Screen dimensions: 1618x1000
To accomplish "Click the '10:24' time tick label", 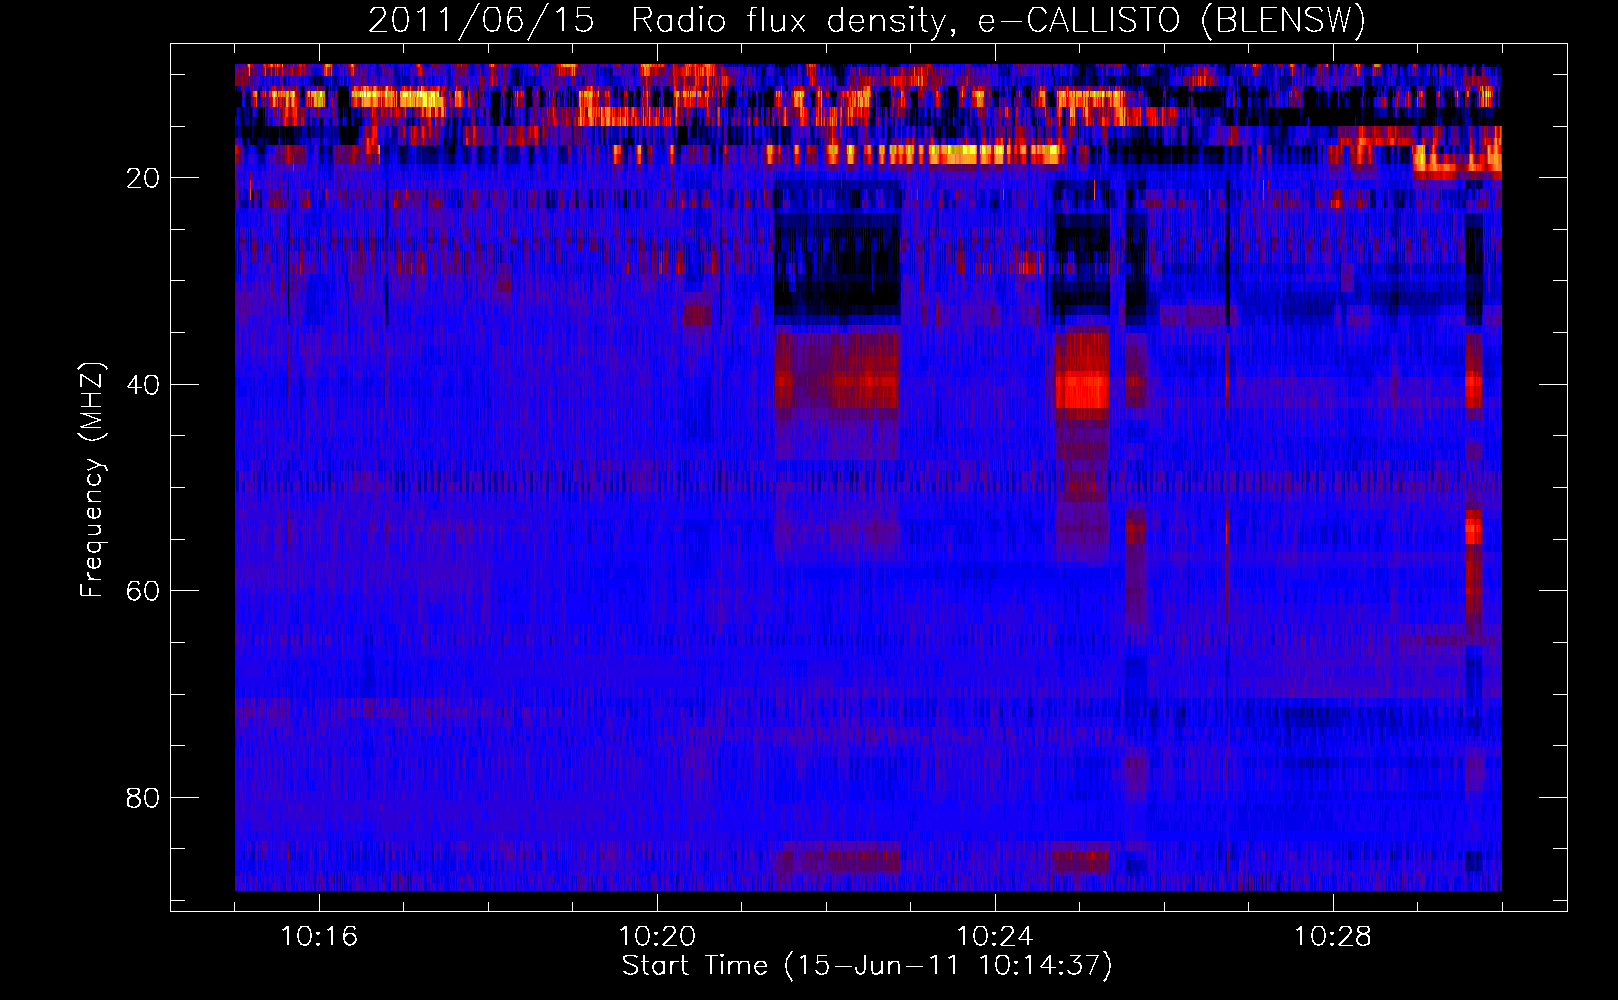I will pyautogui.click(x=995, y=937).
